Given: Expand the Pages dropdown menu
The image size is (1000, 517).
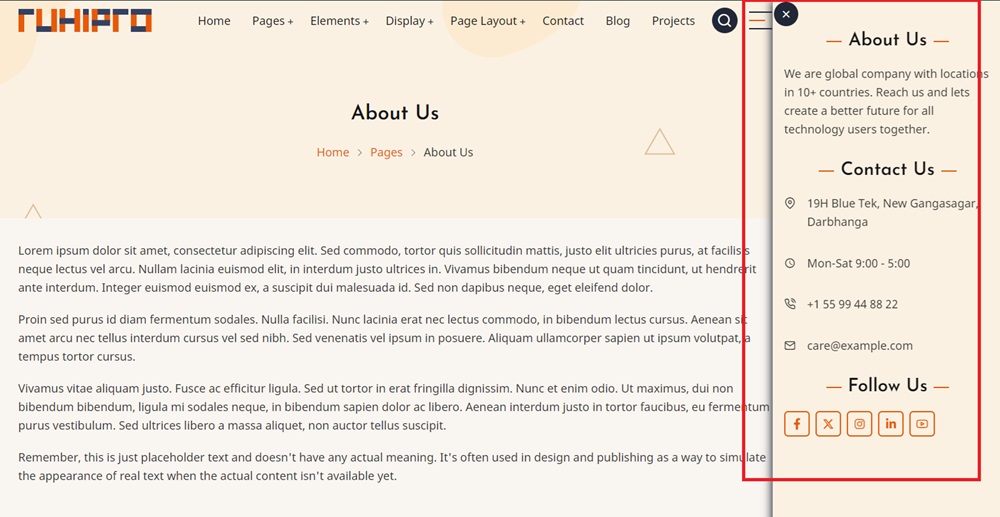Looking at the screenshot, I should 272,21.
